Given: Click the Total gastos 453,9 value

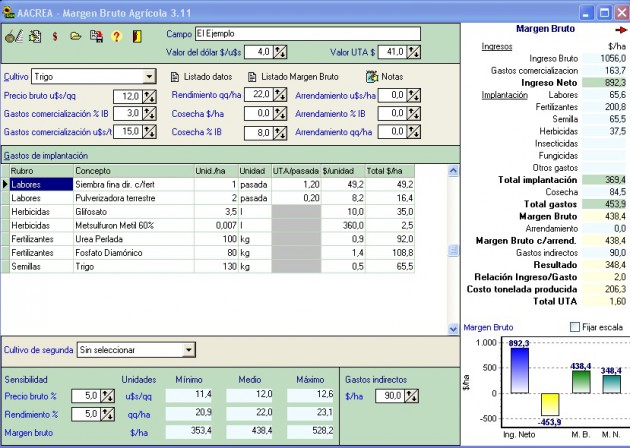Looking at the screenshot, I should click(604, 204).
